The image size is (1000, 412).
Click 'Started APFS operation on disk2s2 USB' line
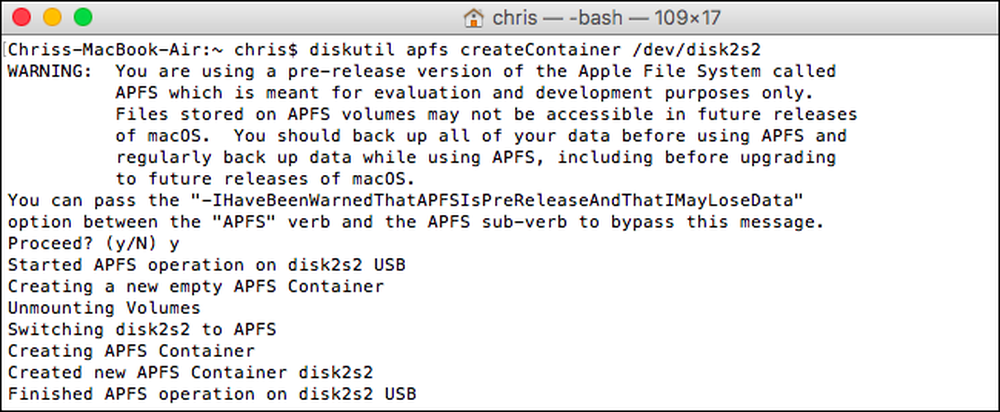click(207, 265)
